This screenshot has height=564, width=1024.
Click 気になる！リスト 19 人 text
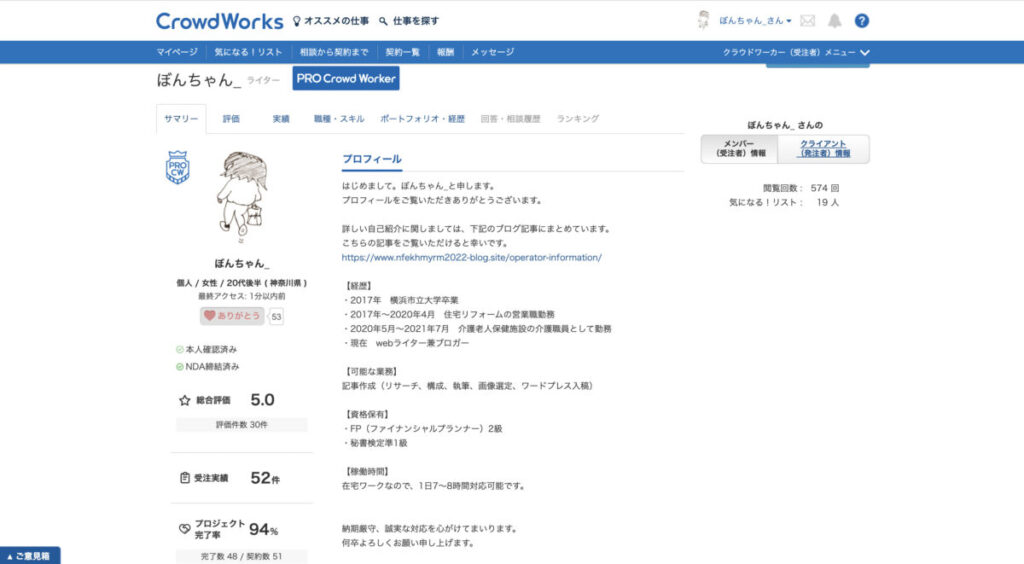[784, 202]
